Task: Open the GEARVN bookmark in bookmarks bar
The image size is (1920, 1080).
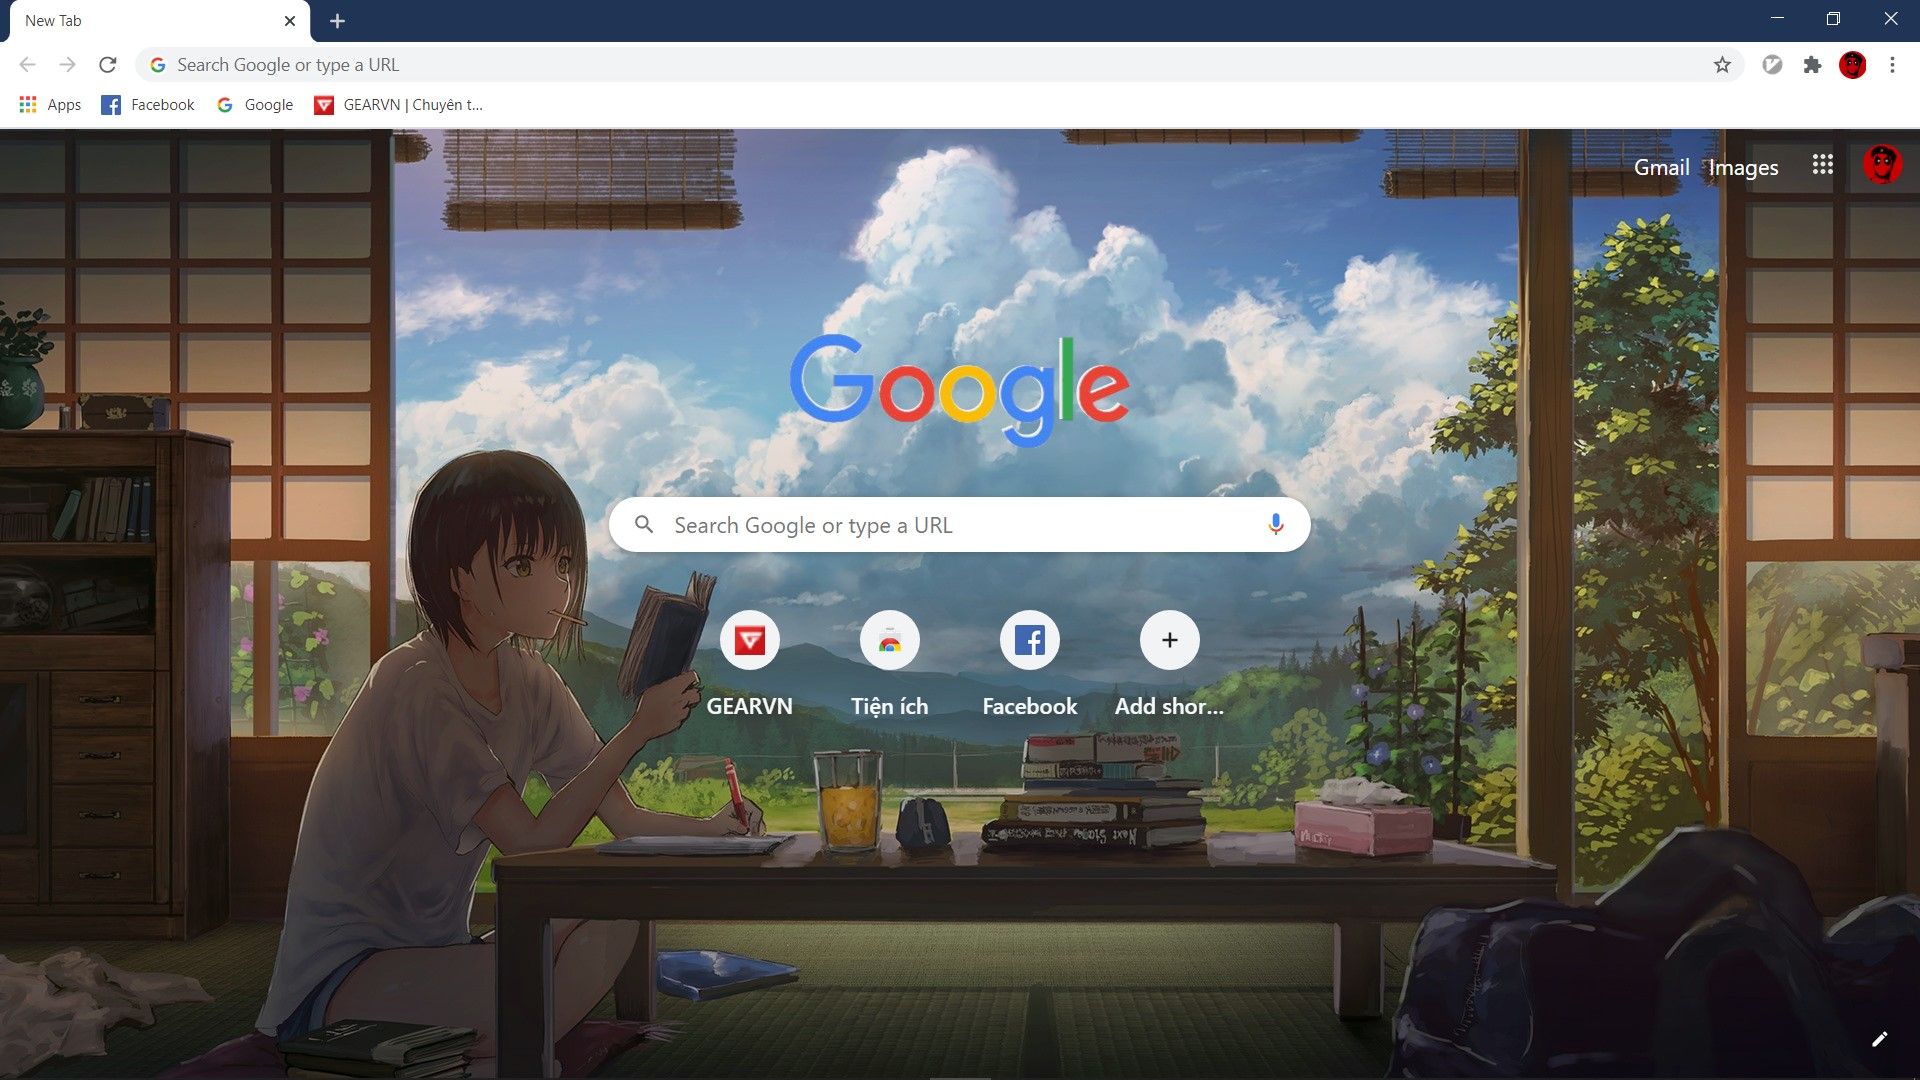Action: point(398,105)
